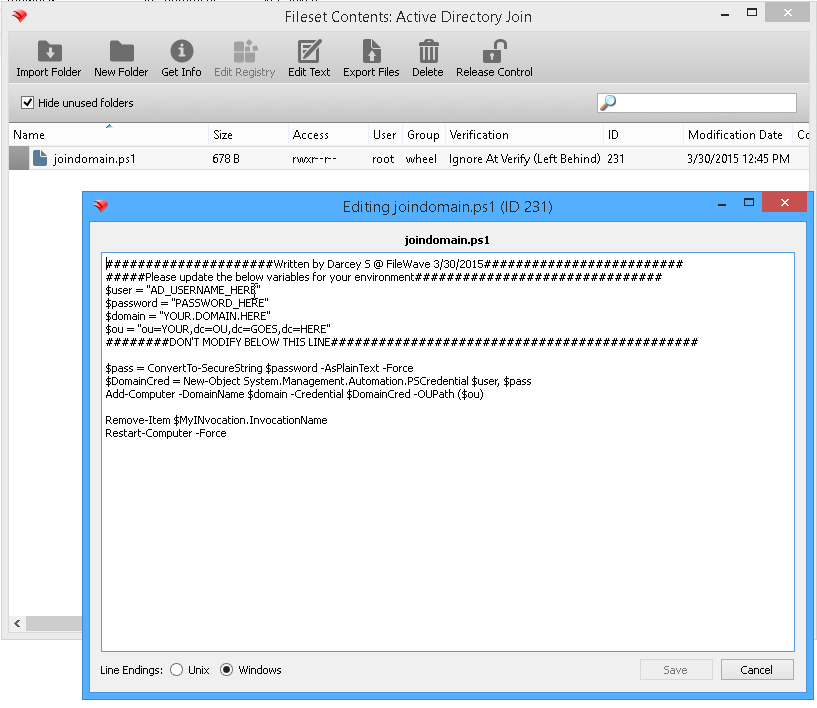Click the $password variable line in editor
817x708 pixels.
tap(187, 303)
